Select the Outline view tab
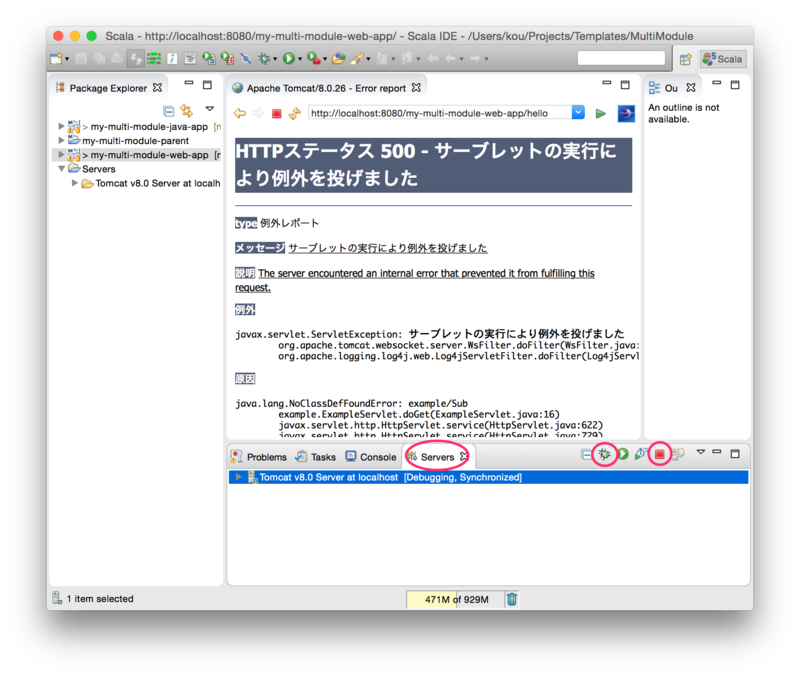 click(671, 88)
